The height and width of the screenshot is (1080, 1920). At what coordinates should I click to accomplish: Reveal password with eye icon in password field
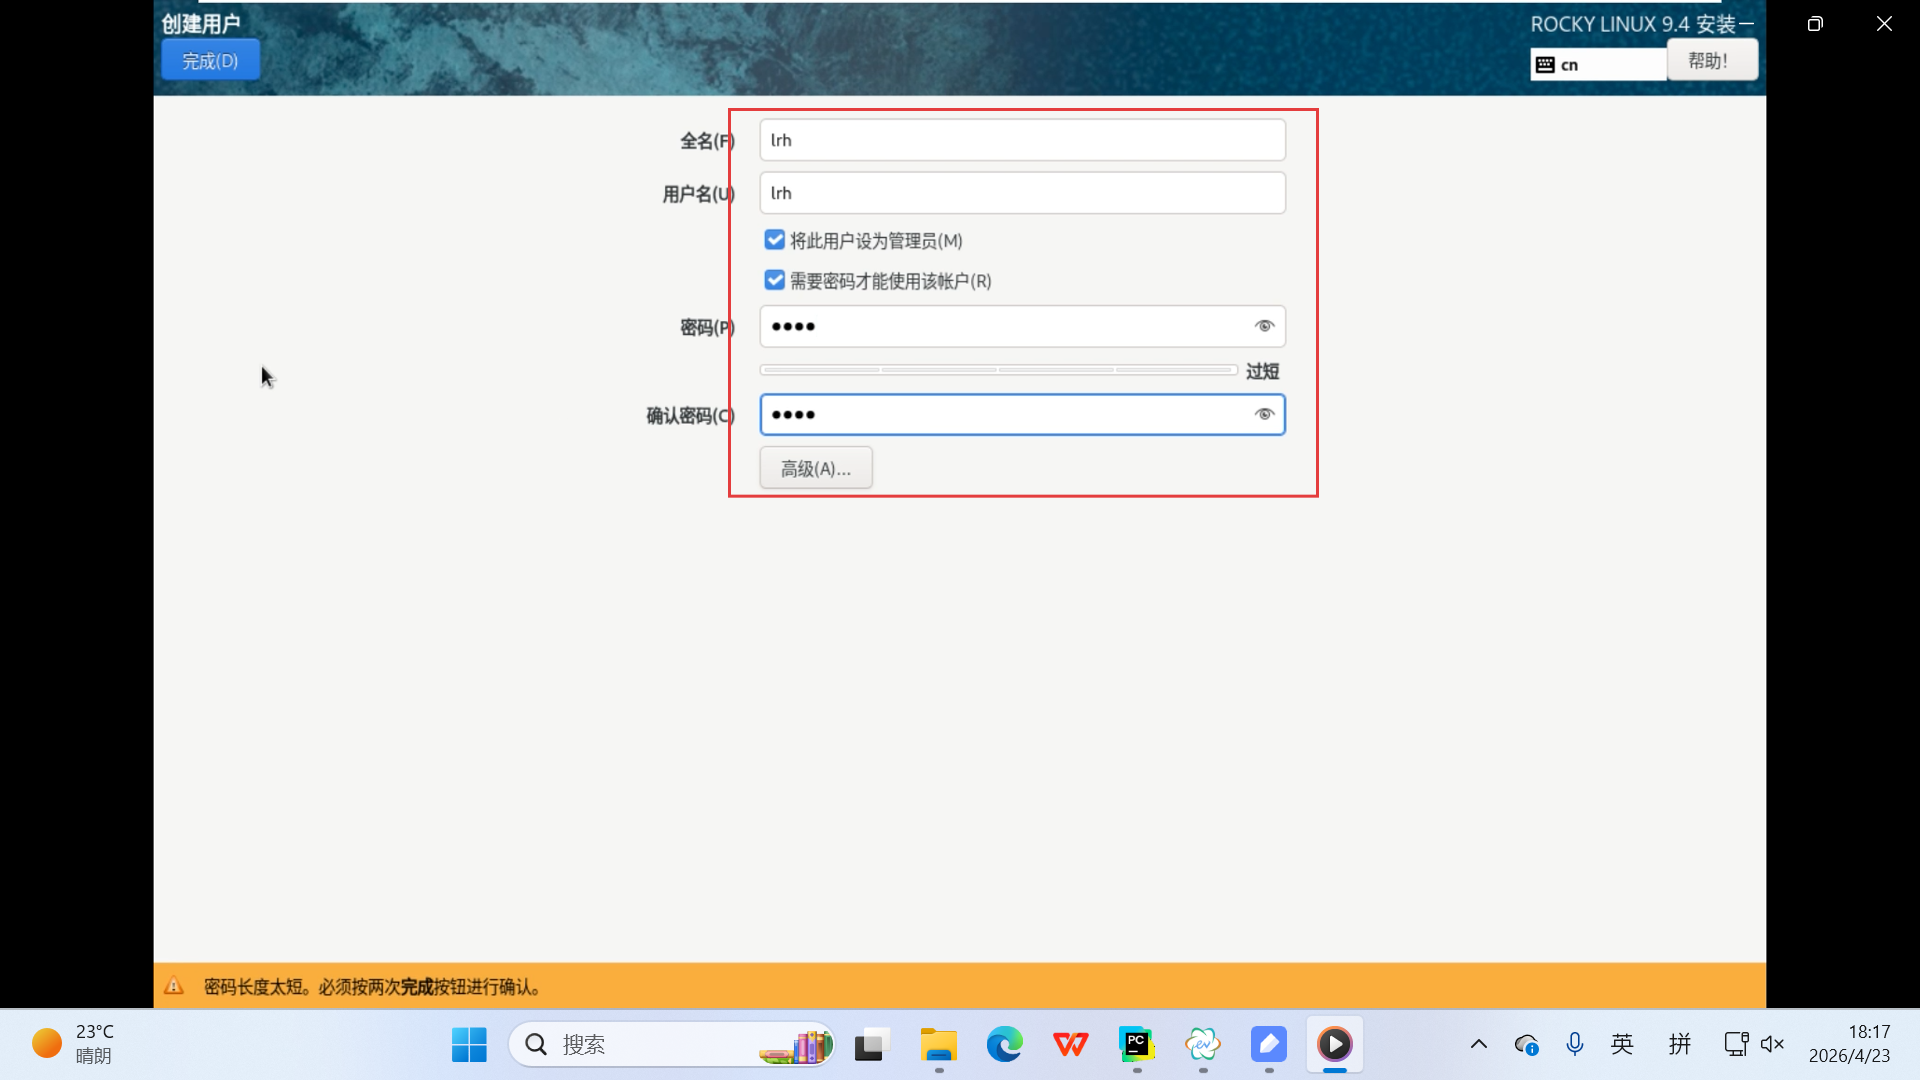(1264, 326)
